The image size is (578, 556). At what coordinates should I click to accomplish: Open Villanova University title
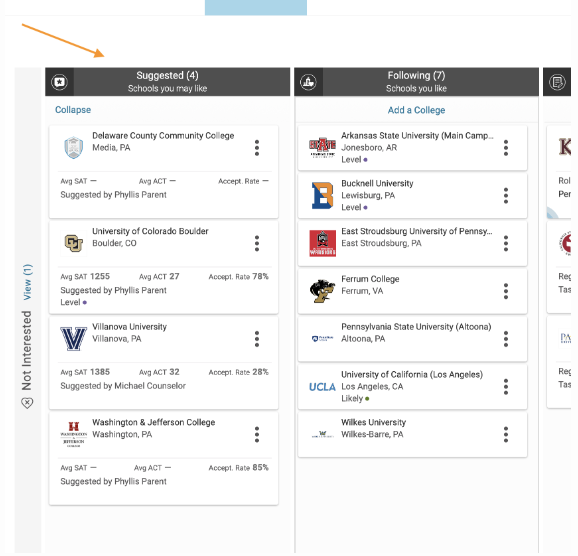[x=129, y=327]
